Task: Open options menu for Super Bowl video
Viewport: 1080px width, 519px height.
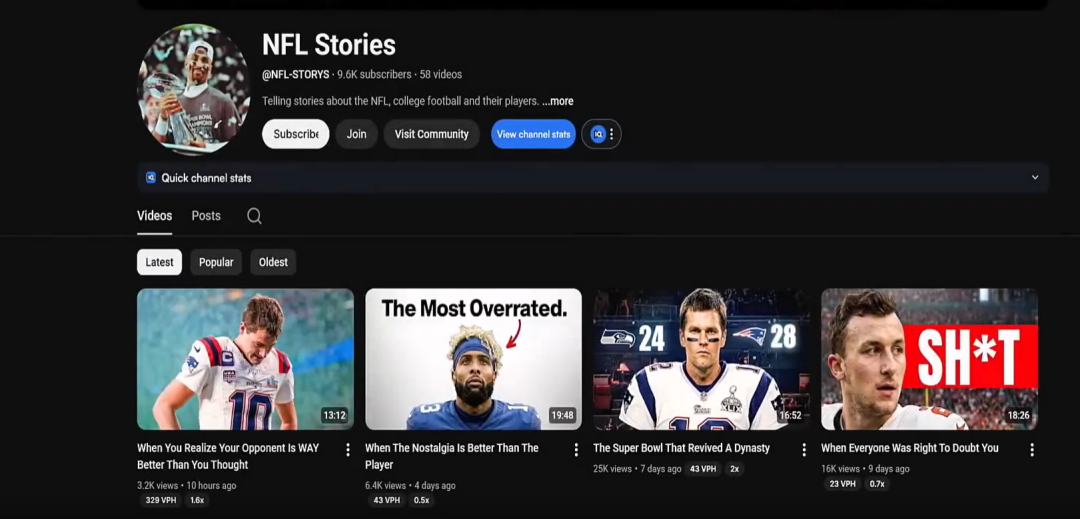Action: point(804,450)
